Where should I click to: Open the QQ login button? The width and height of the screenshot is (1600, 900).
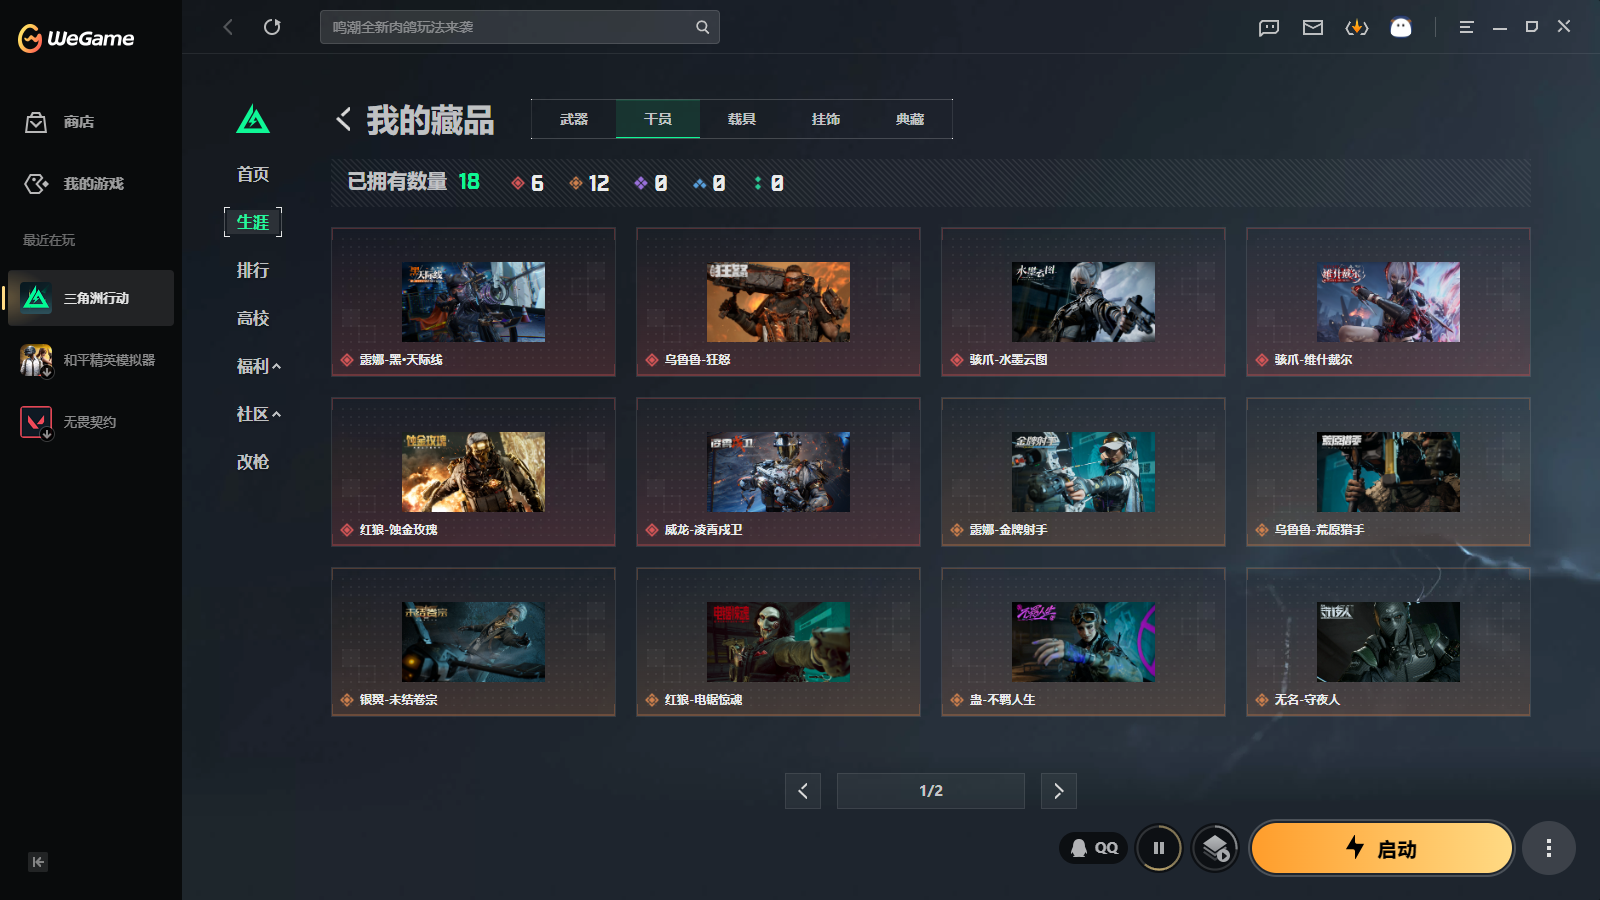point(1093,848)
